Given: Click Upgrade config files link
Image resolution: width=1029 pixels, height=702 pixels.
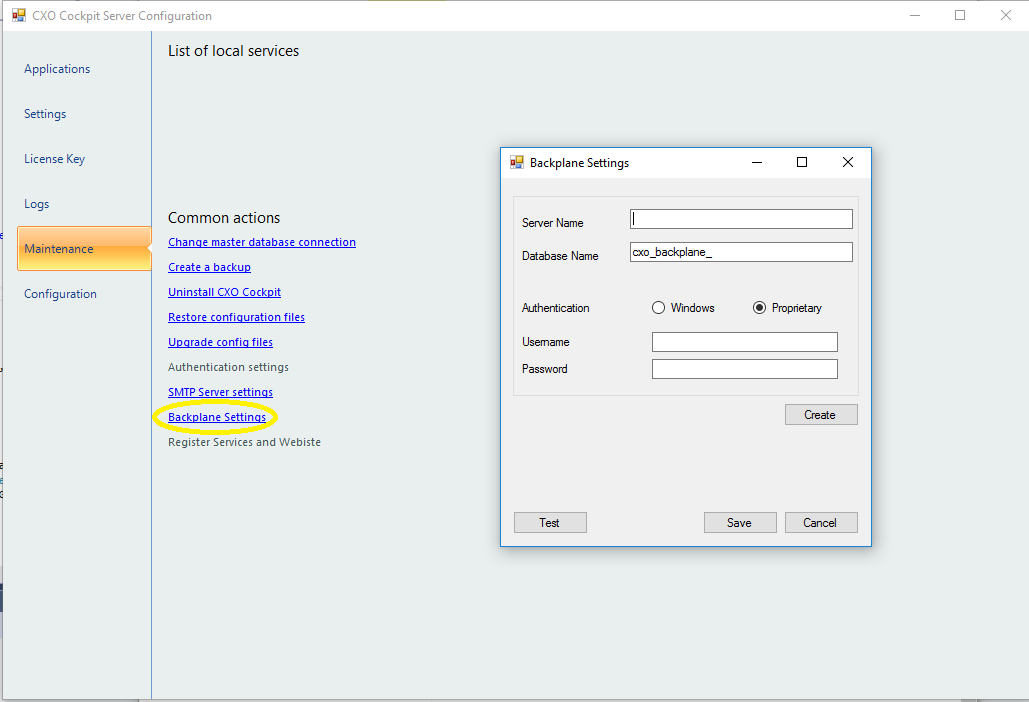Looking at the screenshot, I should [220, 342].
